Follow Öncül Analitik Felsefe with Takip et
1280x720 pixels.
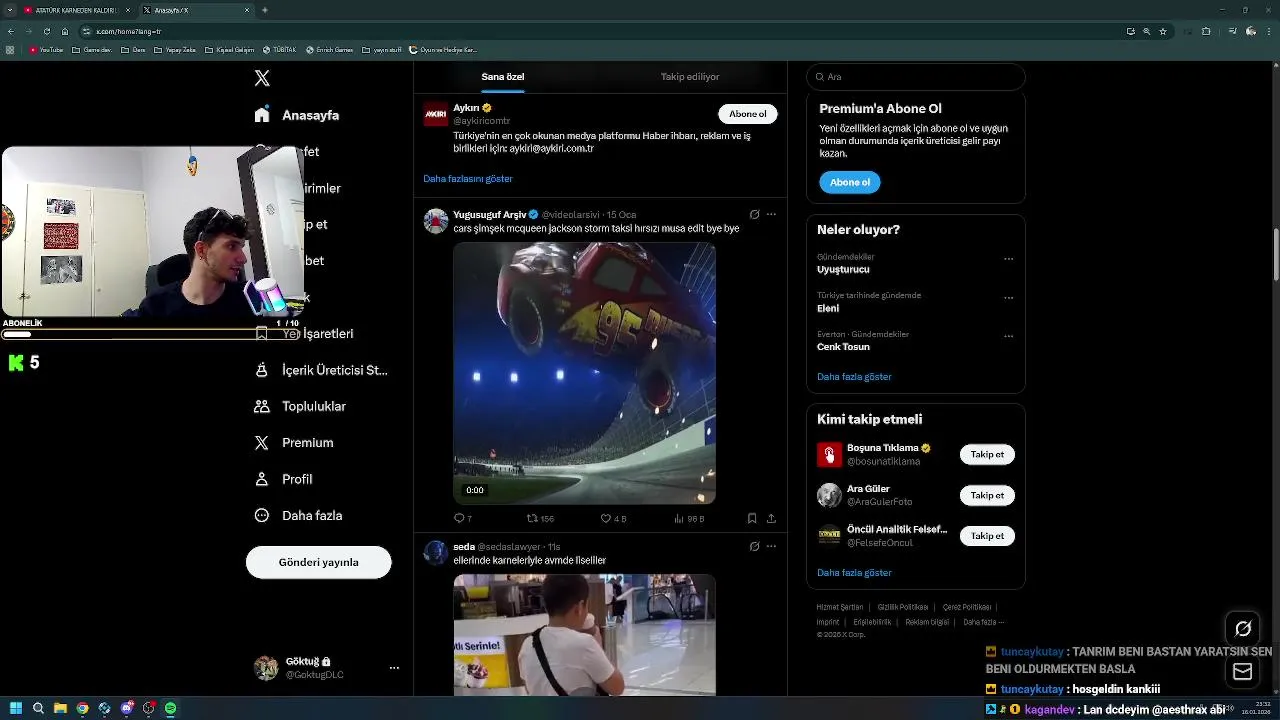[987, 536]
